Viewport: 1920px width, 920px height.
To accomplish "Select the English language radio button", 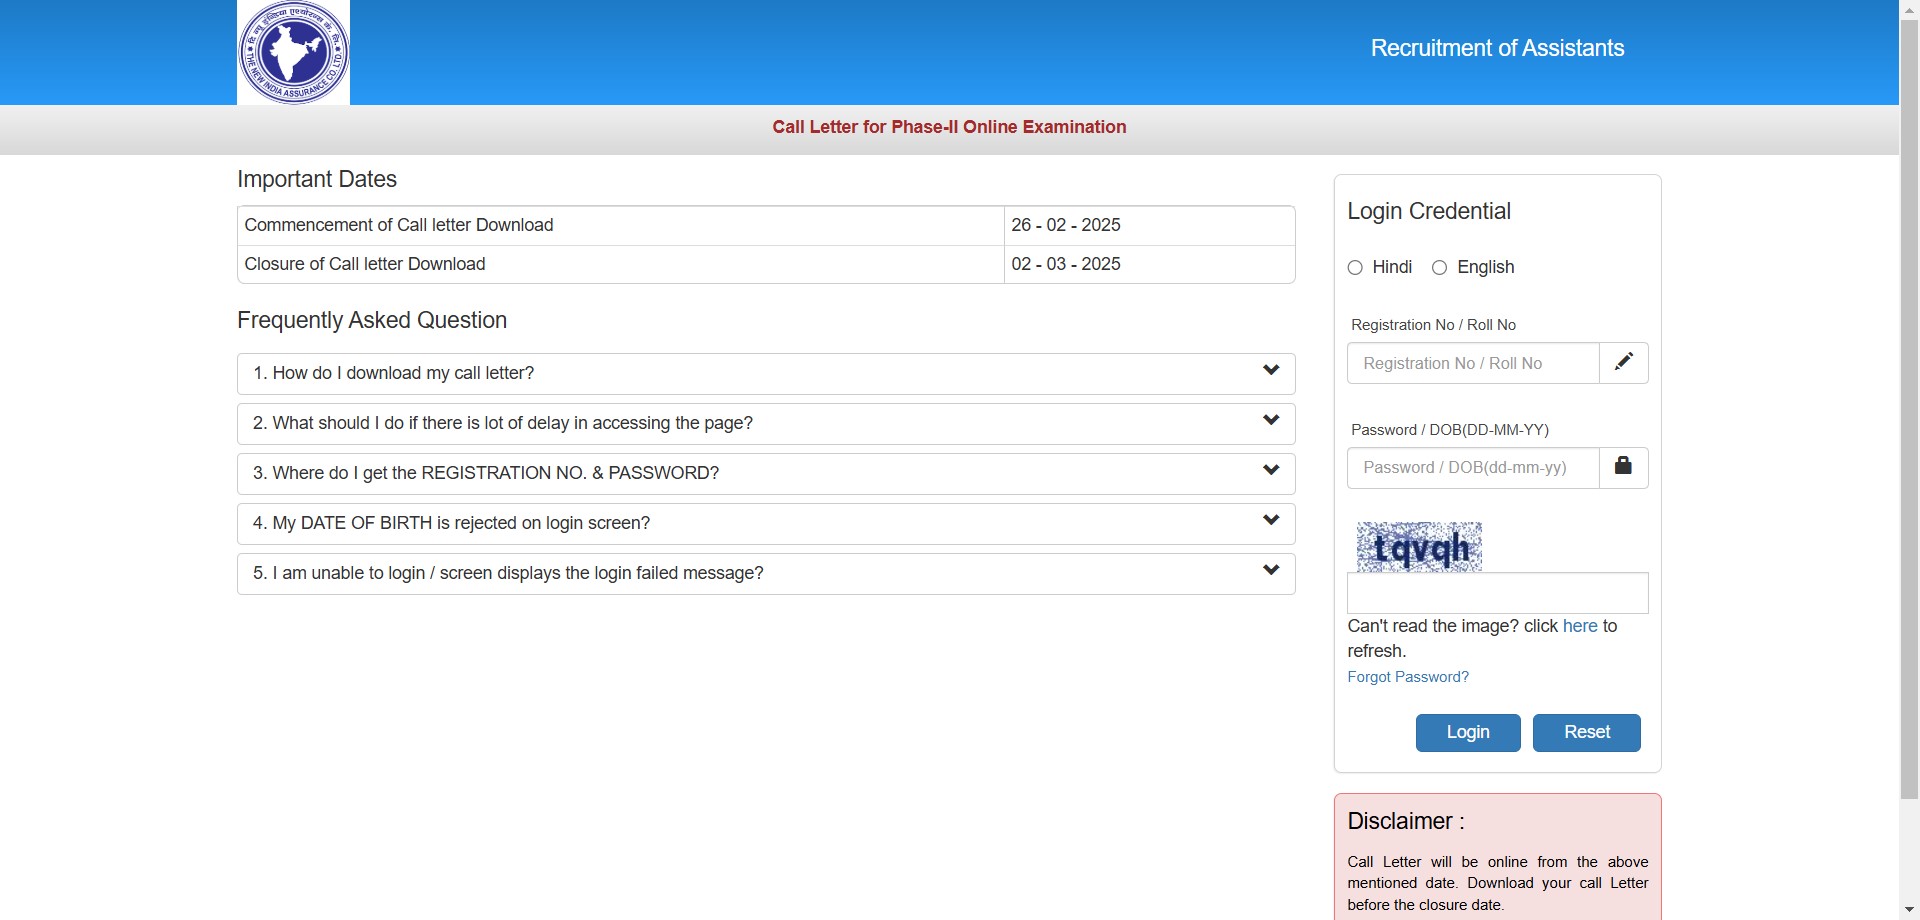I will pyautogui.click(x=1440, y=268).
